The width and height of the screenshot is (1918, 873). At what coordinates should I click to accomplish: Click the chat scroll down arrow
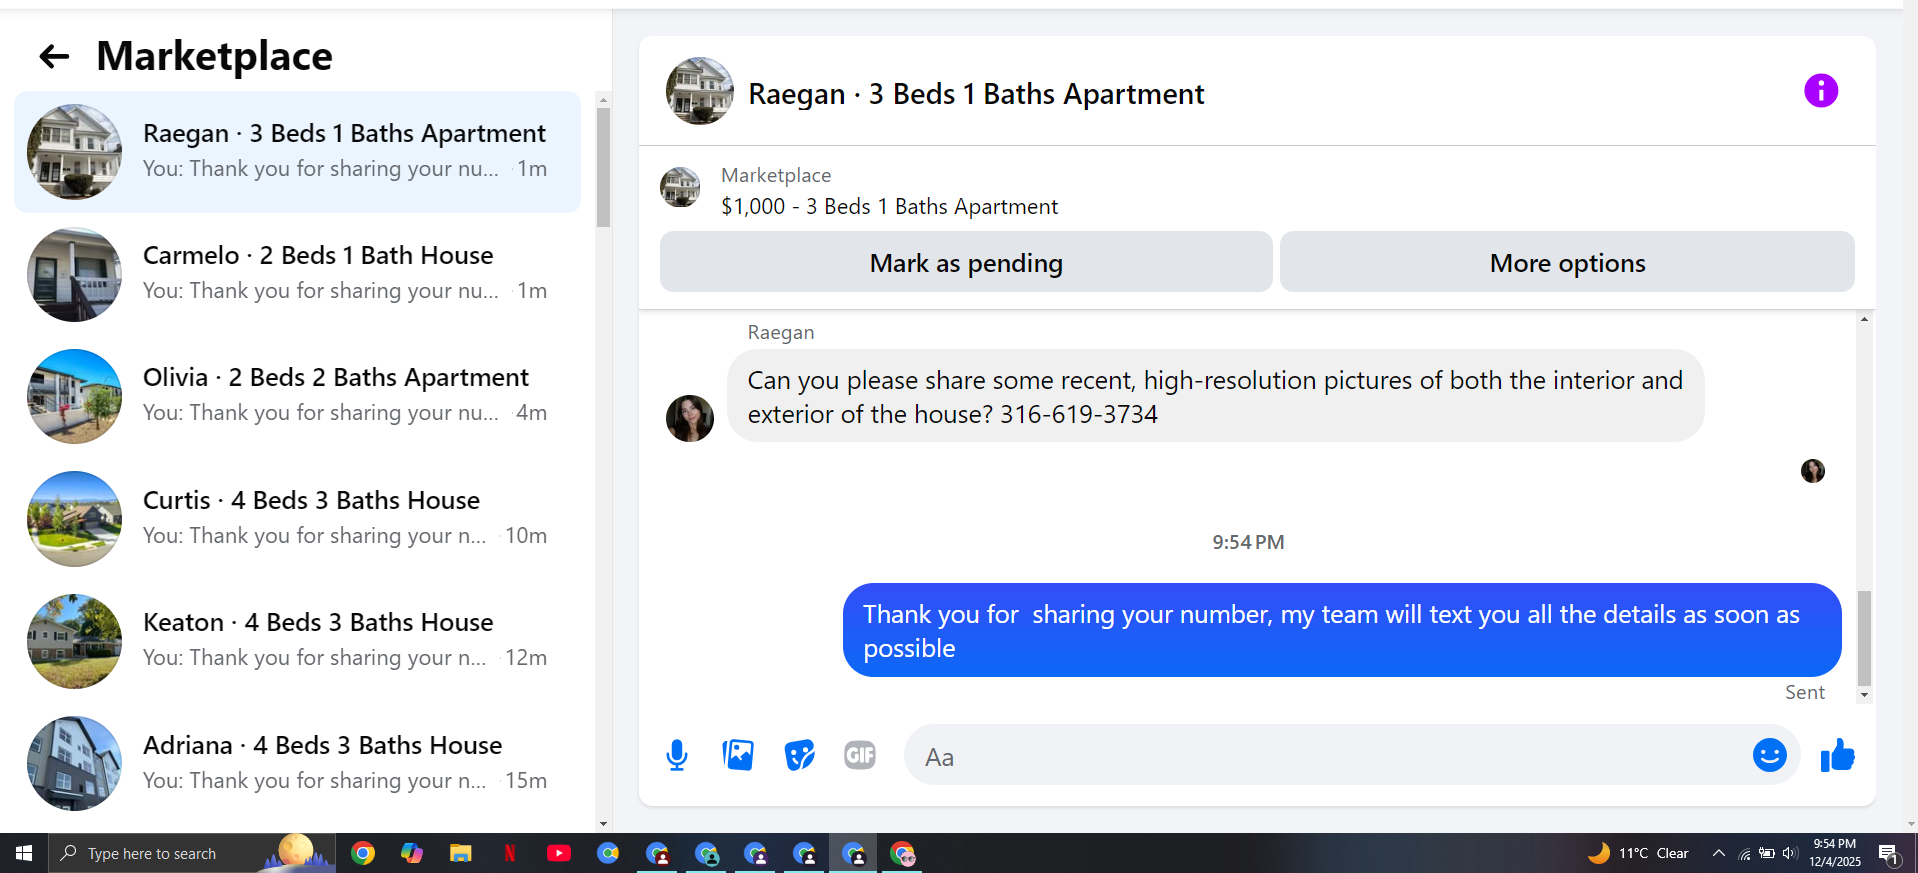pos(1864,695)
